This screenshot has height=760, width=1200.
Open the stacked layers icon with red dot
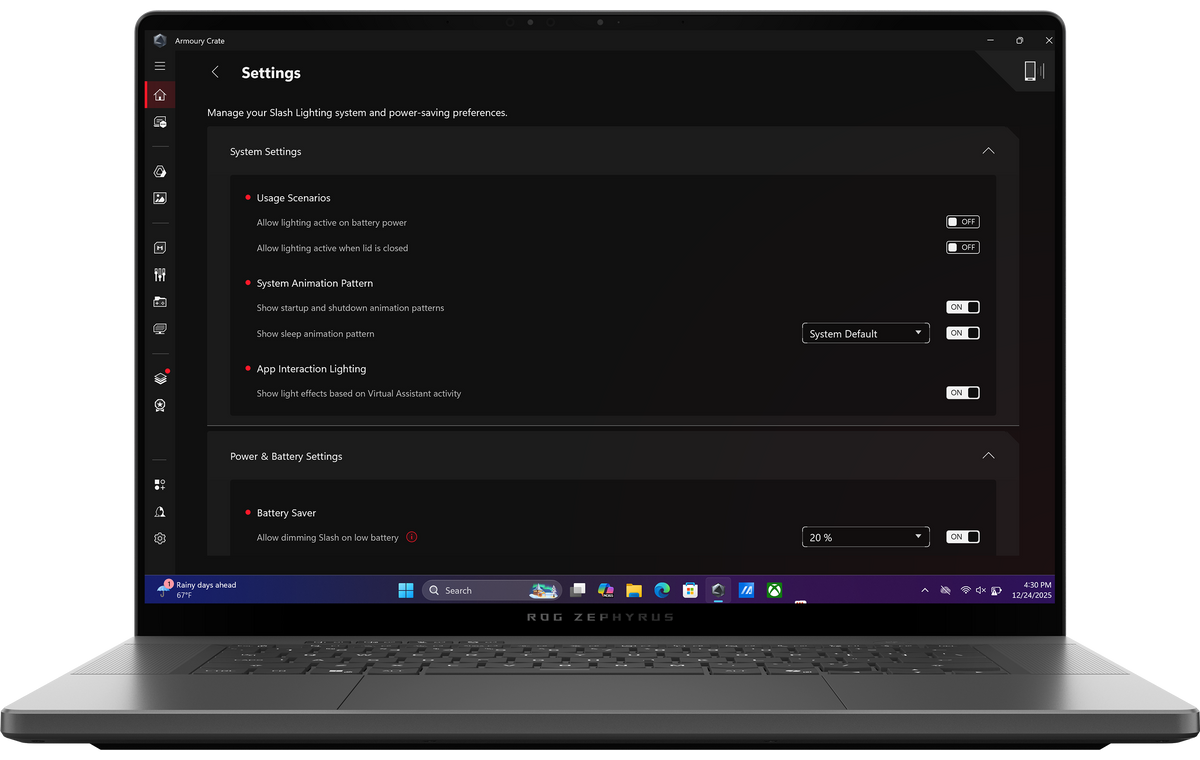point(160,378)
